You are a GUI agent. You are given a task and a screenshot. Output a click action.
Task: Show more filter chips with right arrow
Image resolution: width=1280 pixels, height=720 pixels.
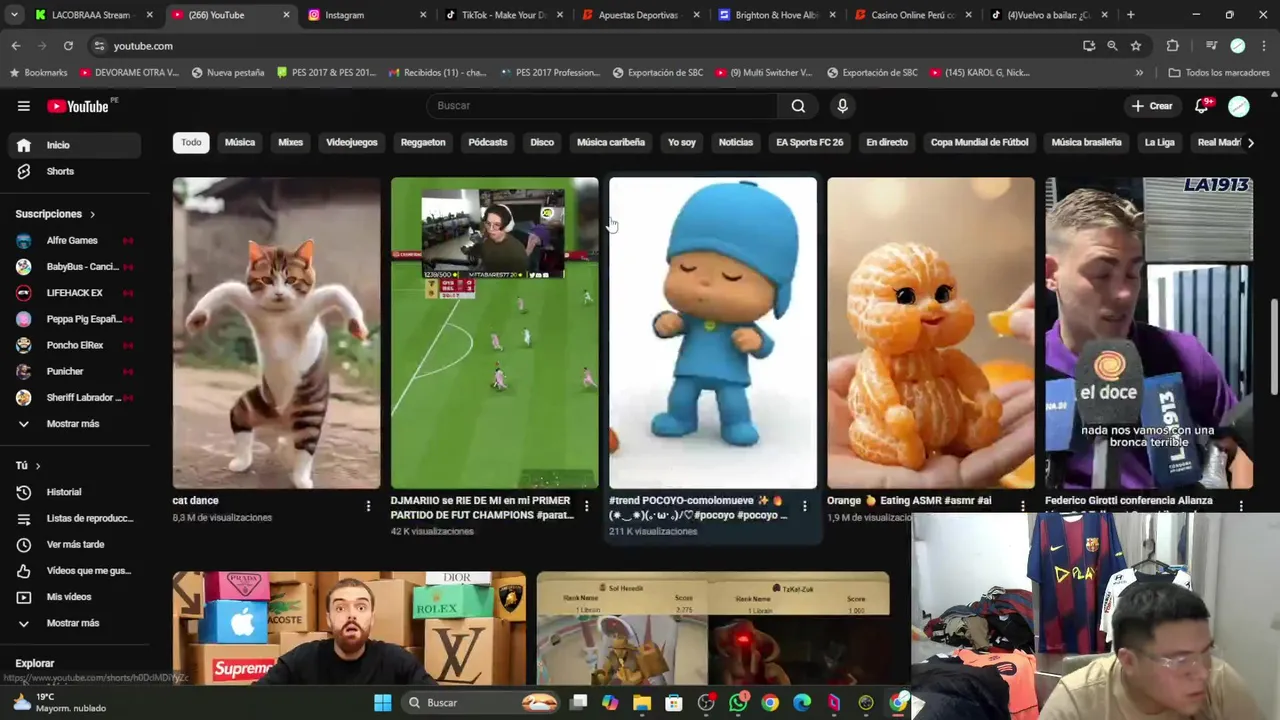[1250, 143]
